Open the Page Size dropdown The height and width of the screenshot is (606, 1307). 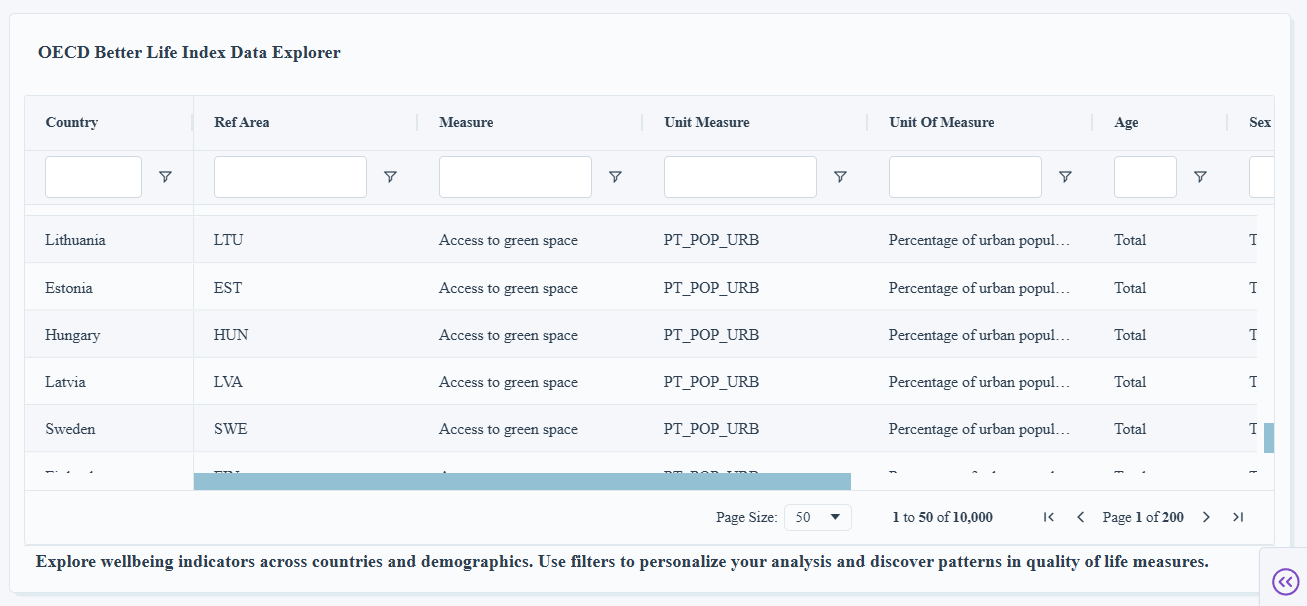(x=818, y=517)
